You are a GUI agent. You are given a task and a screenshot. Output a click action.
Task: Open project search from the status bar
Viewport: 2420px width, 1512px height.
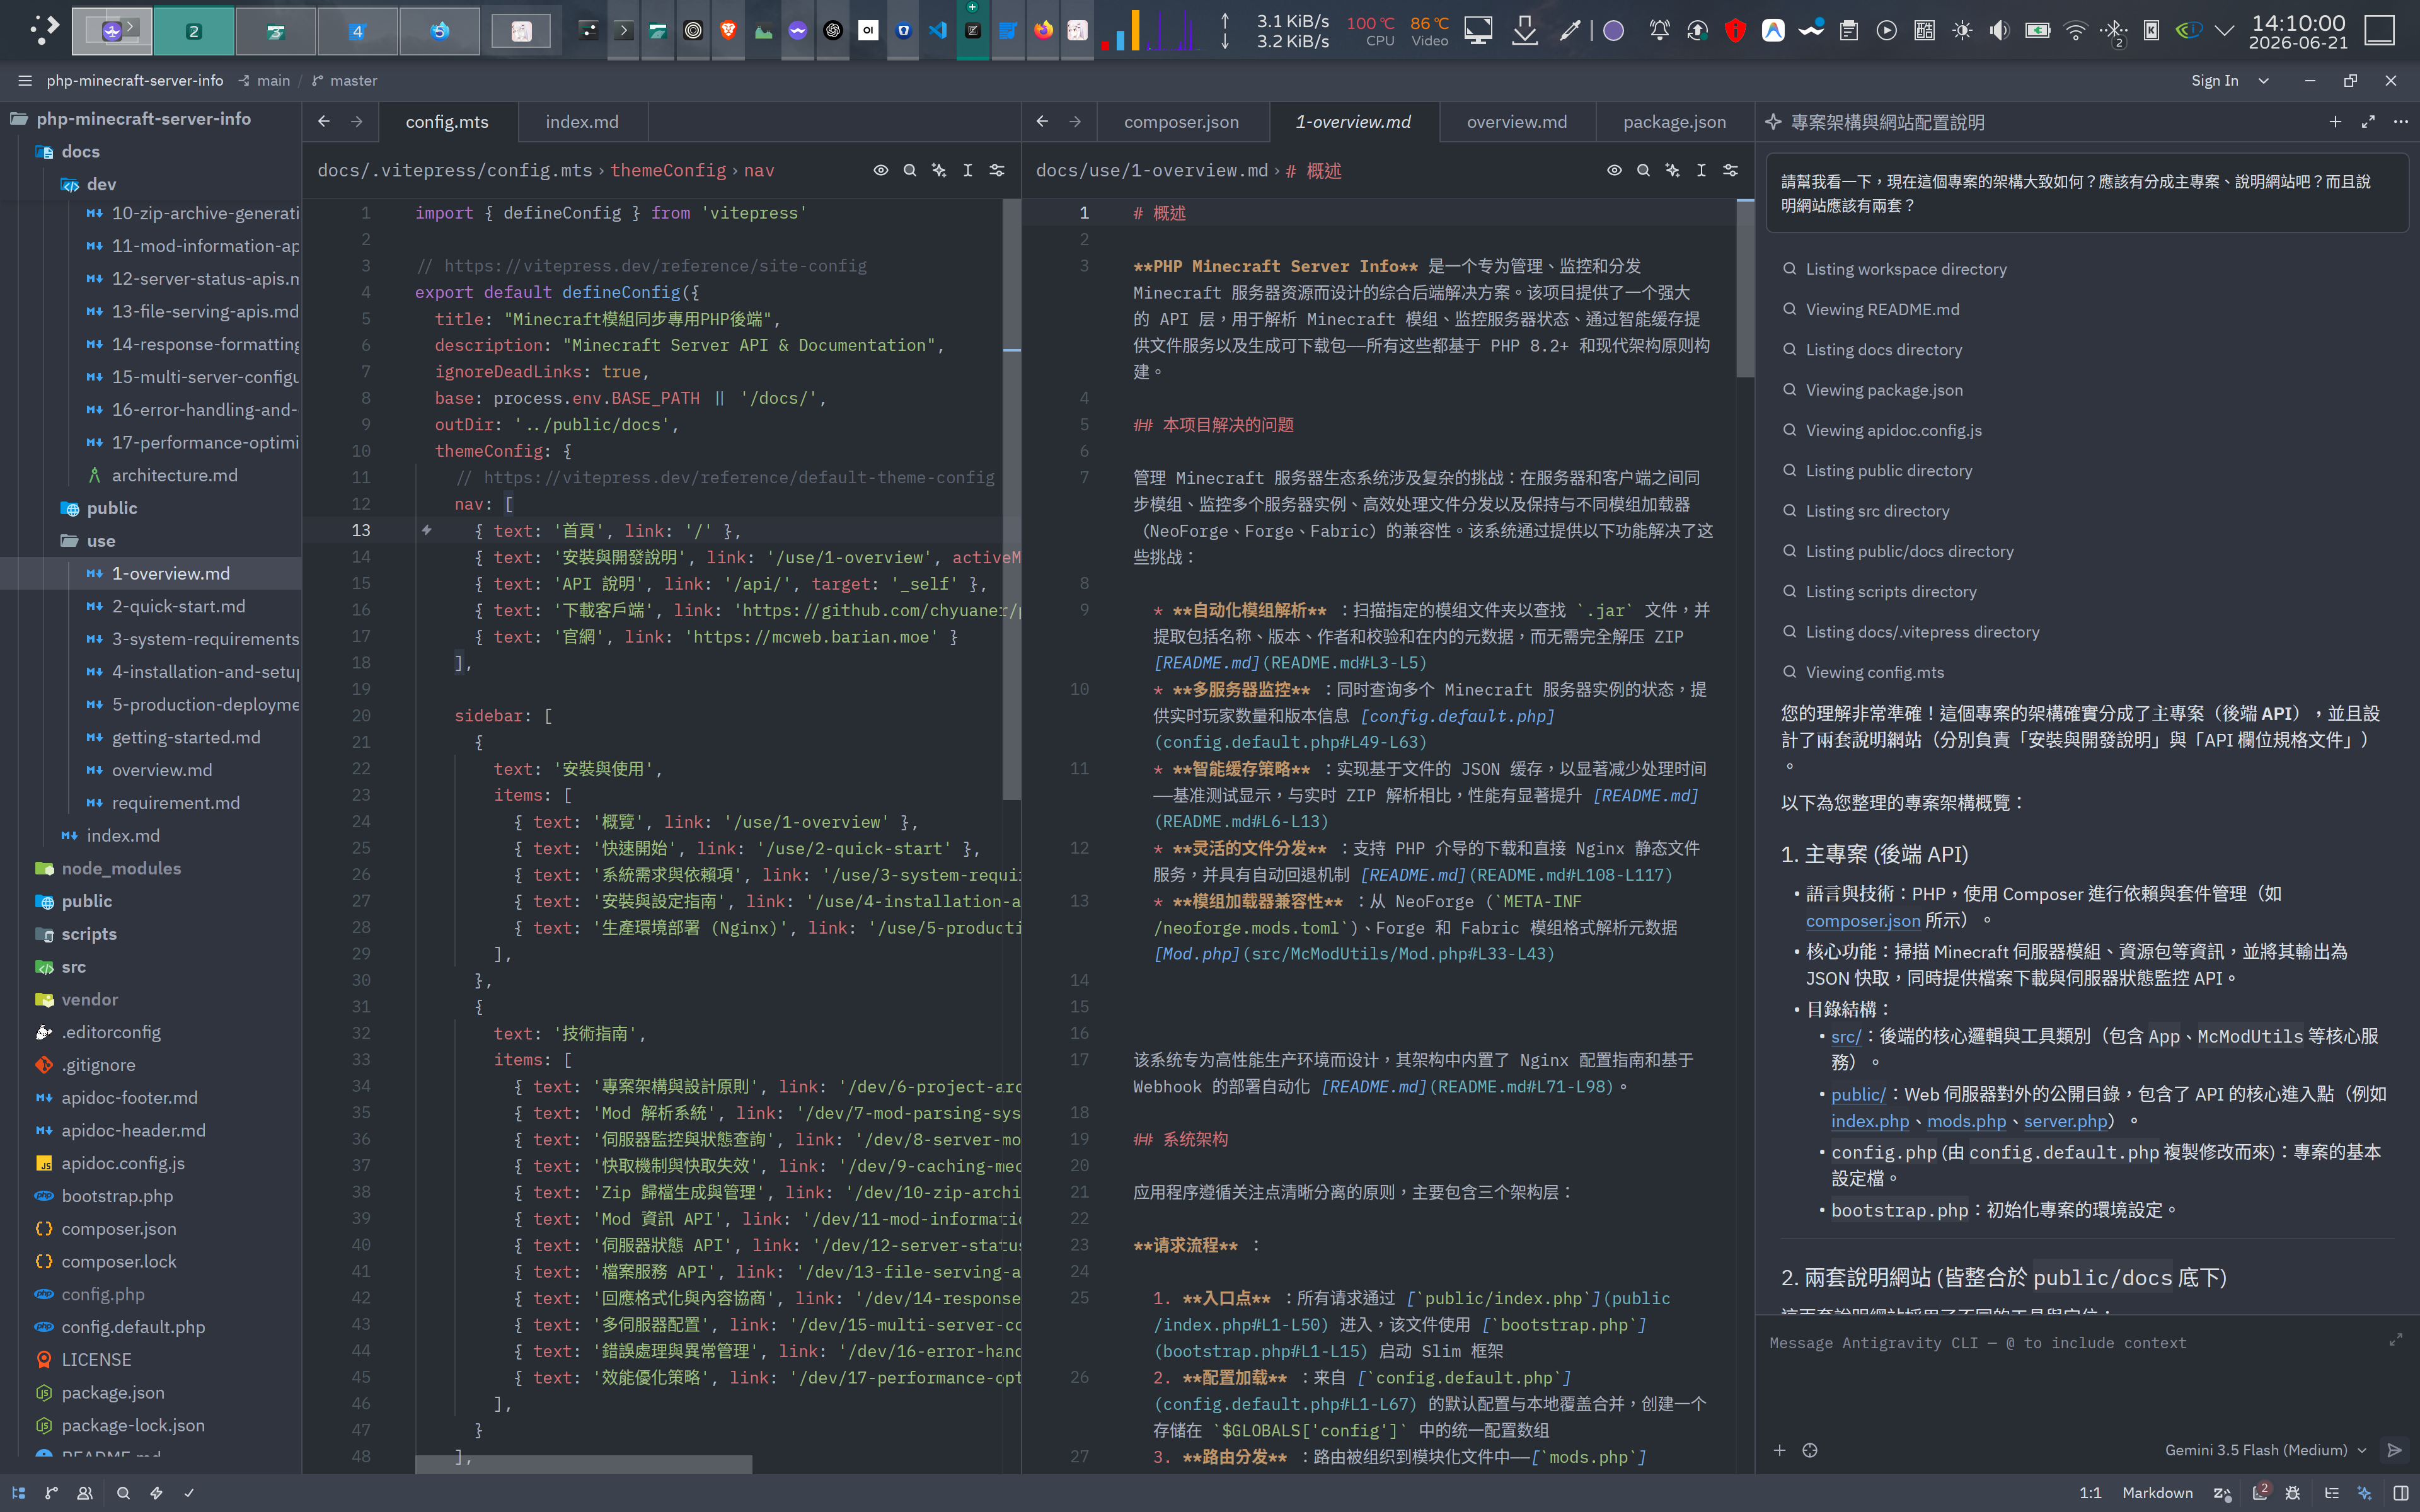123,1492
